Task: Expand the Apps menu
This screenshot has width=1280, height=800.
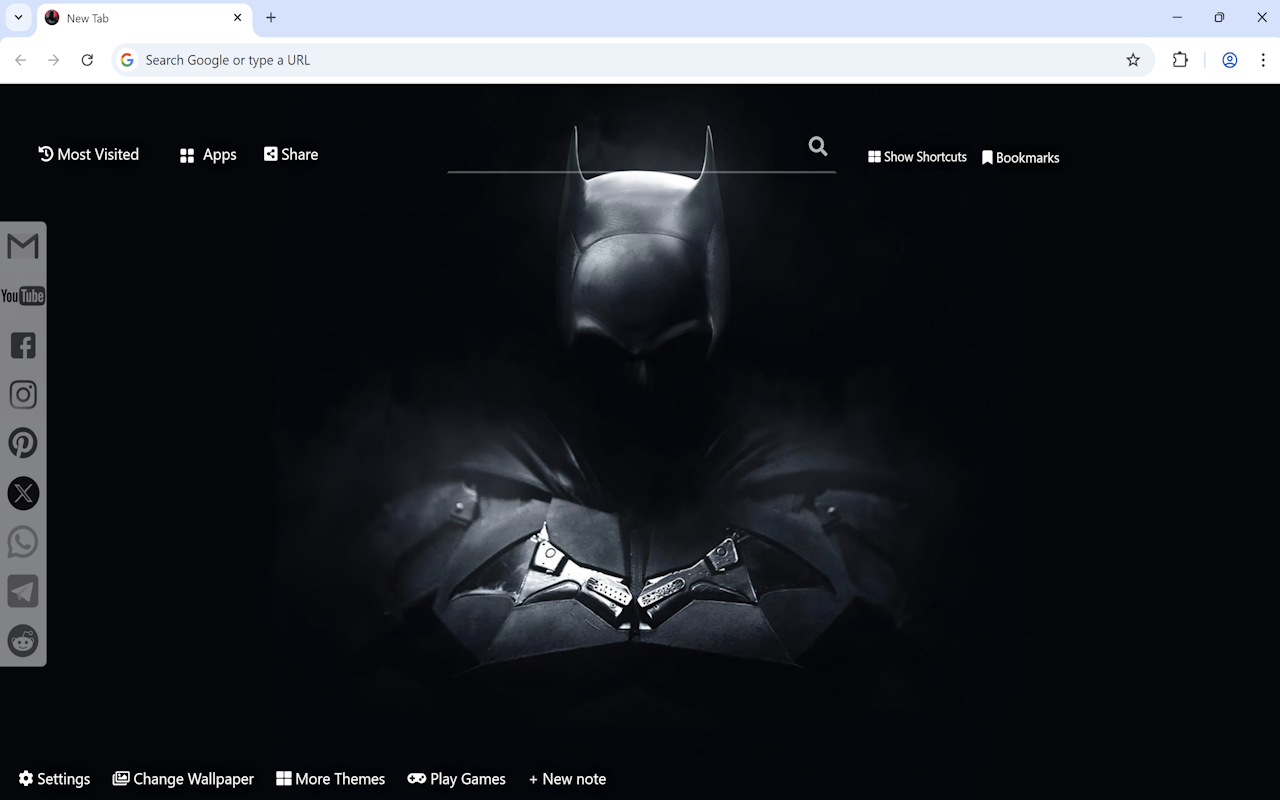Action: click(207, 154)
